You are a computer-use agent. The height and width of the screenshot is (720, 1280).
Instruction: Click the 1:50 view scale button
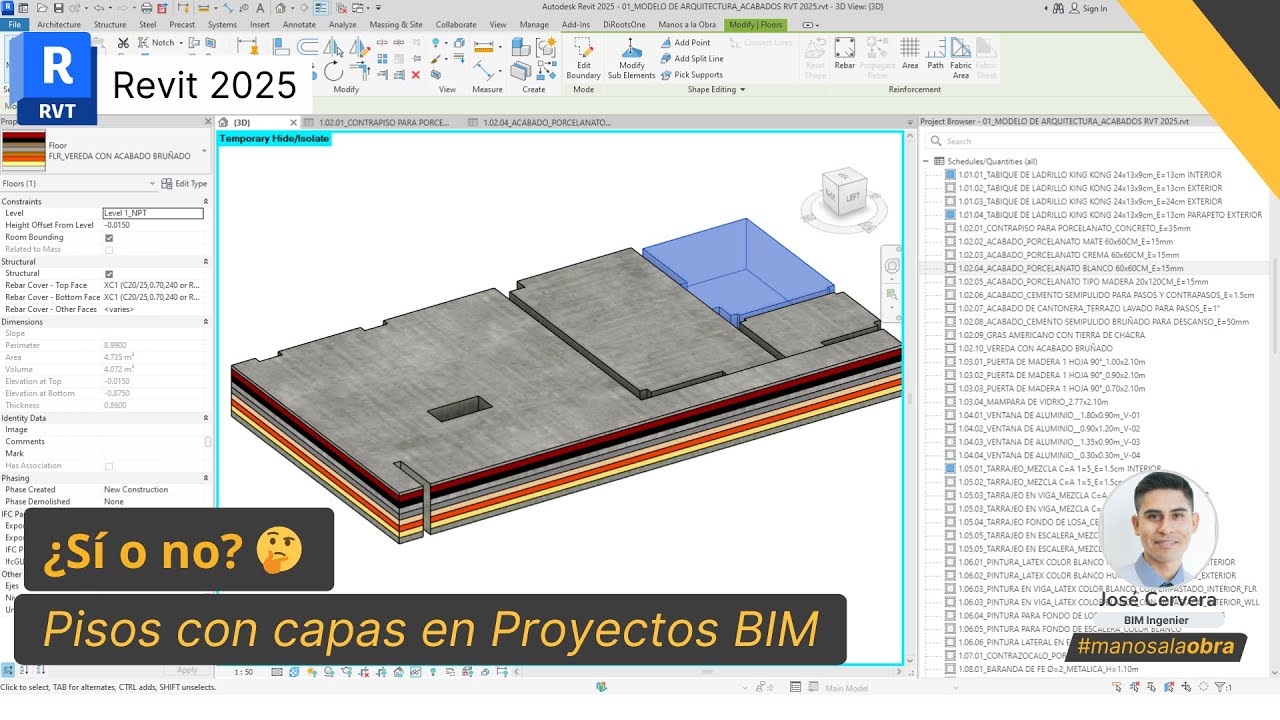[x=243, y=672]
